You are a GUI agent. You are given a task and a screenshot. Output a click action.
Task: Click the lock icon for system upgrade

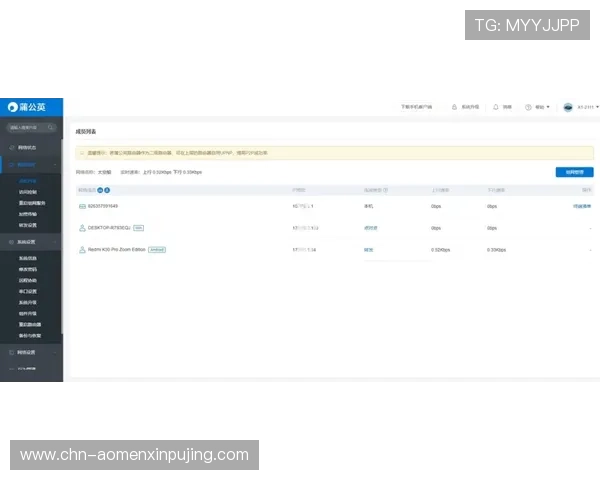click(x=454, y=106)
